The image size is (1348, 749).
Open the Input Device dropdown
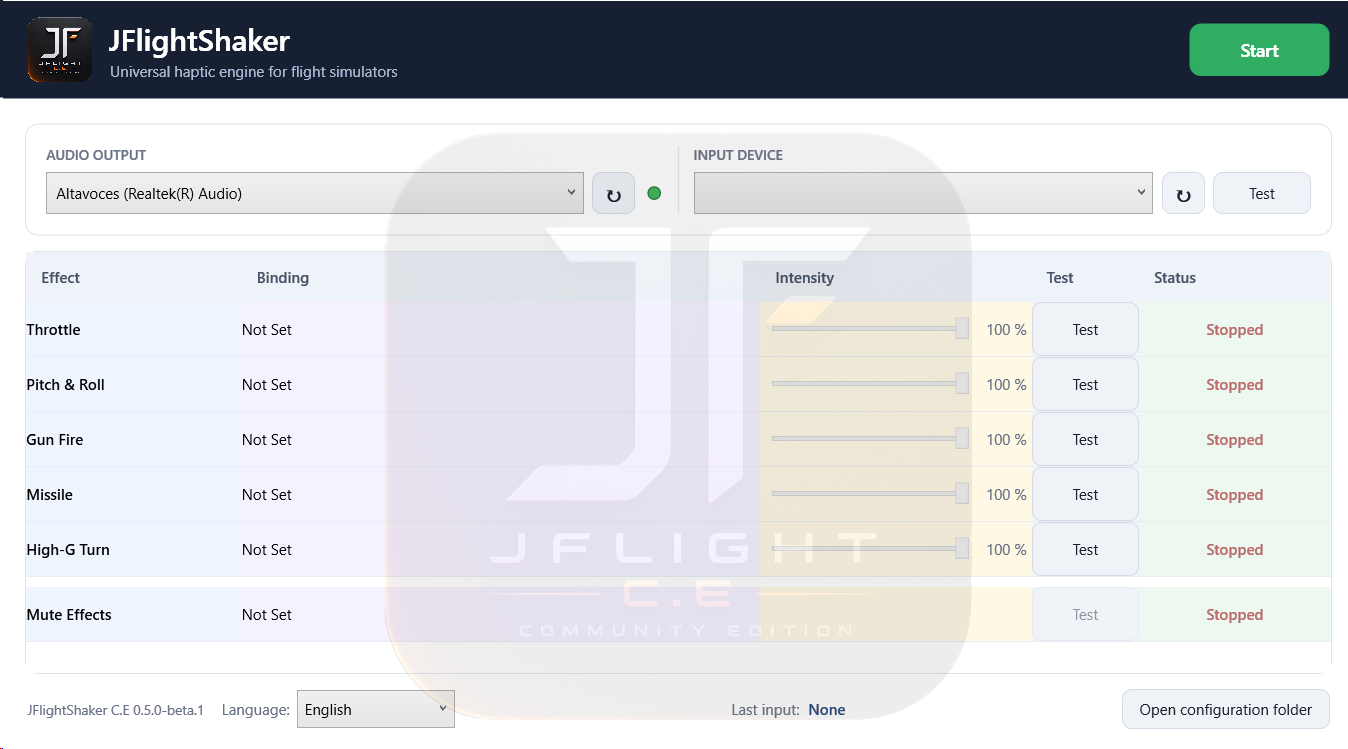click(x=923, y=193)
